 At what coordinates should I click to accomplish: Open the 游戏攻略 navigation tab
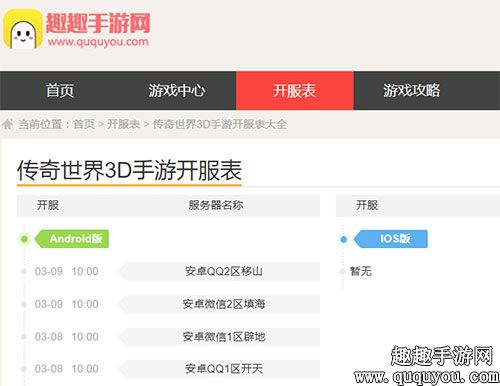click(412, 90)
